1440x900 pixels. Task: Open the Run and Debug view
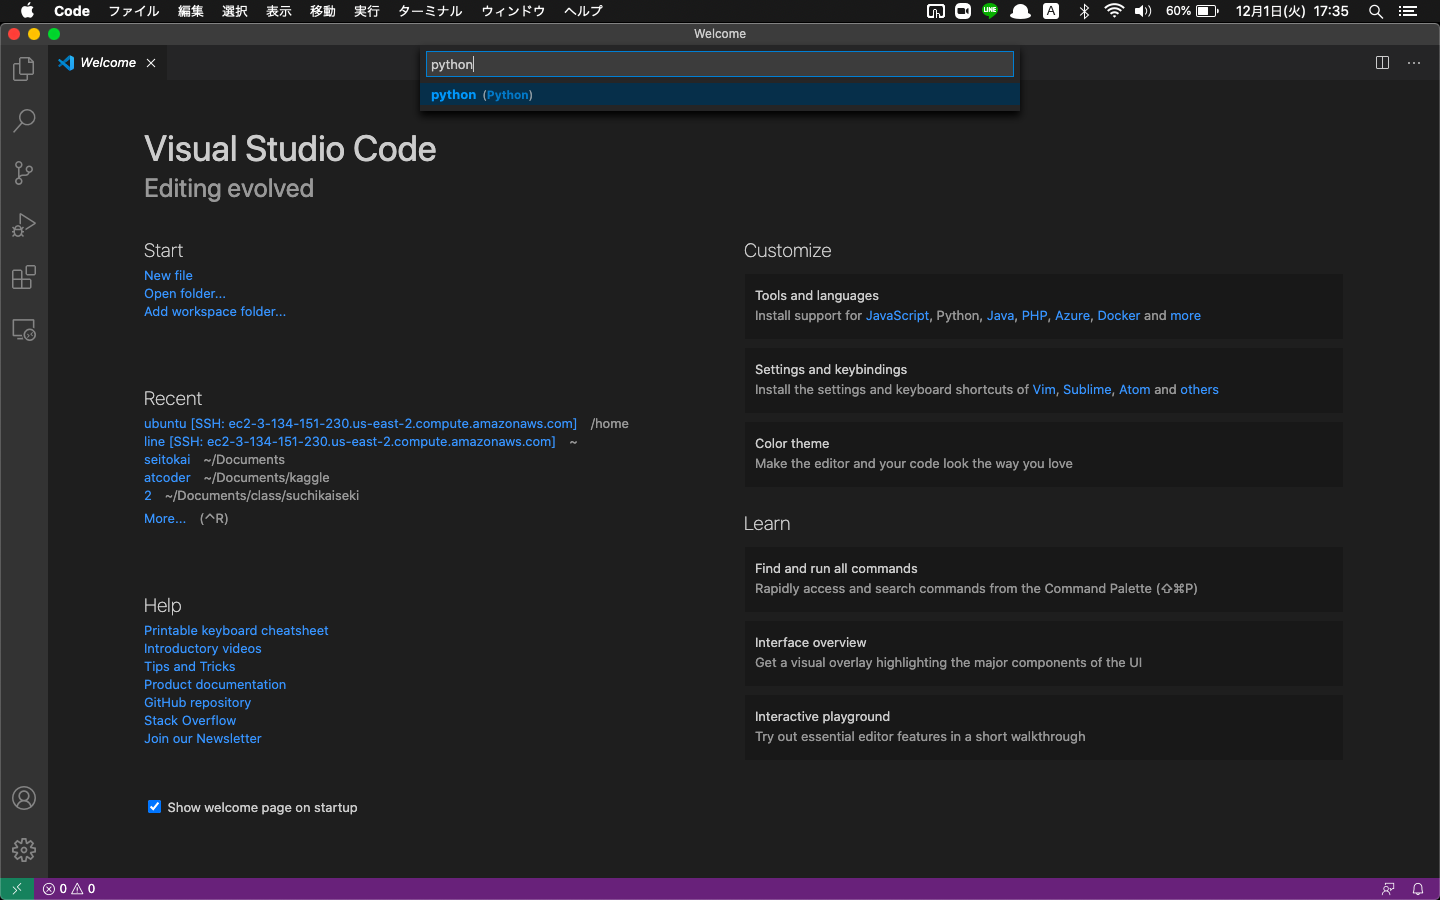point(24,225)
